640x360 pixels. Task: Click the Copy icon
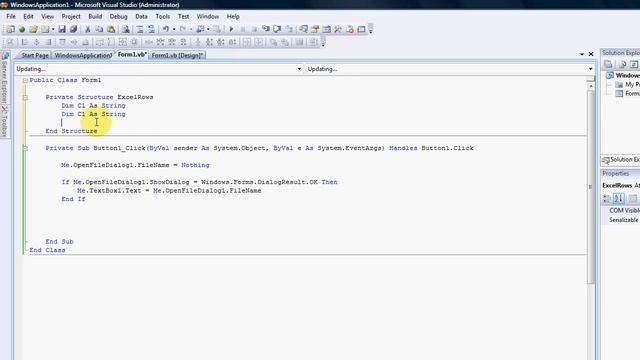tap(99, 29)
